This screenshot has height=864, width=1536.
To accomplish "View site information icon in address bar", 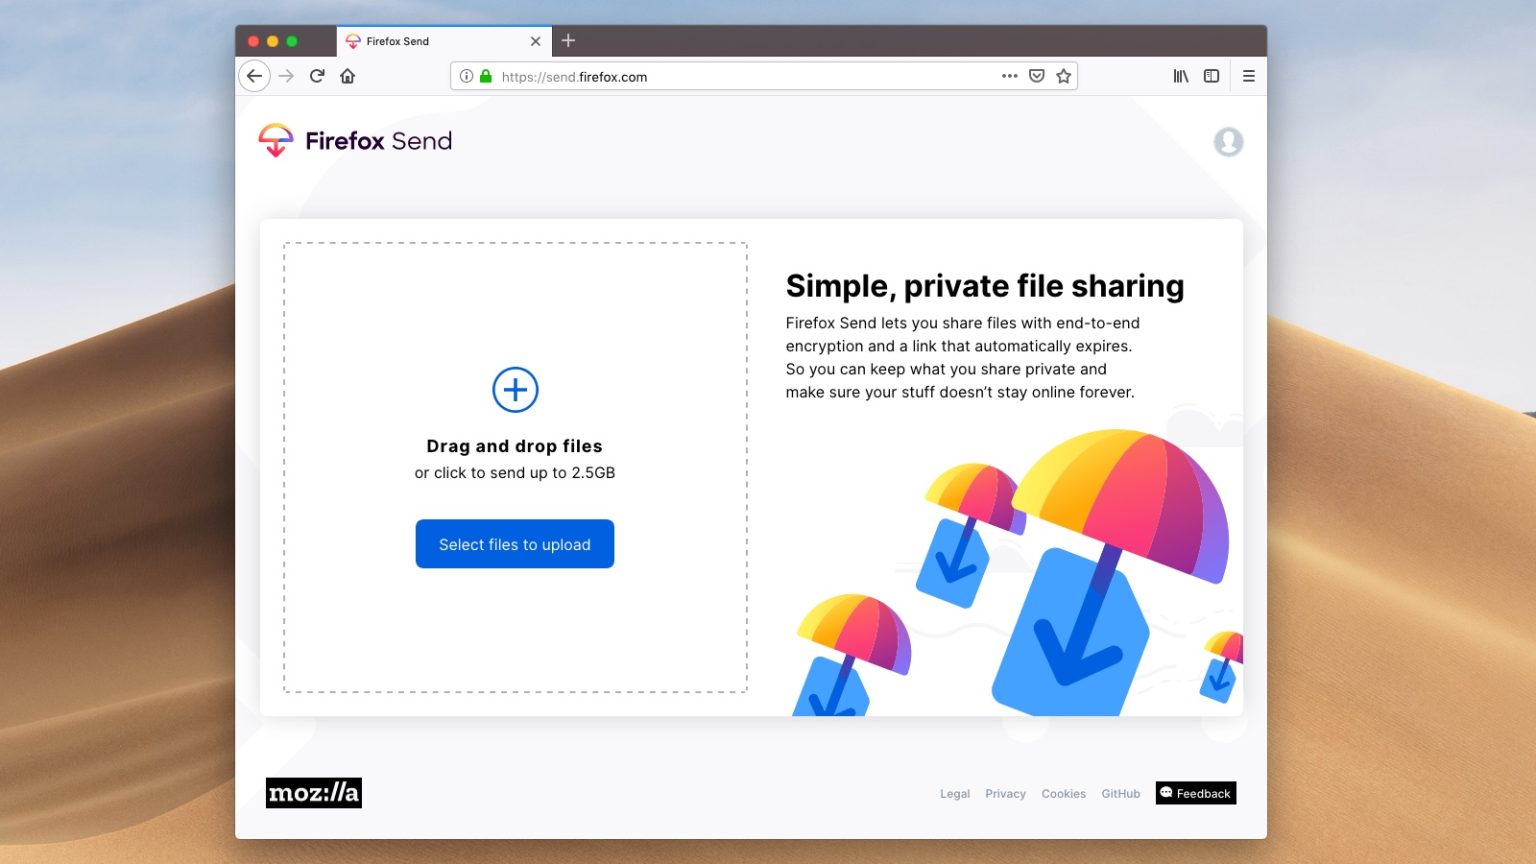I will (x=466, y=76).
